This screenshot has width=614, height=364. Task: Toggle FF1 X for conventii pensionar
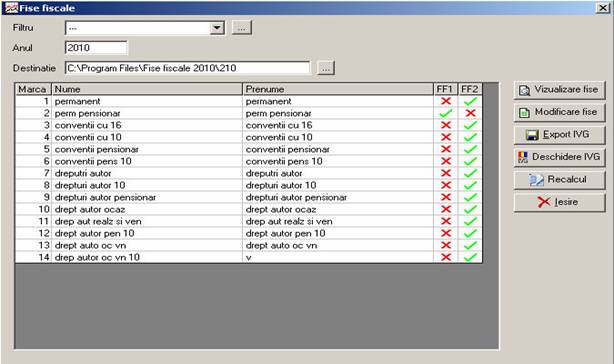[446, 150]
